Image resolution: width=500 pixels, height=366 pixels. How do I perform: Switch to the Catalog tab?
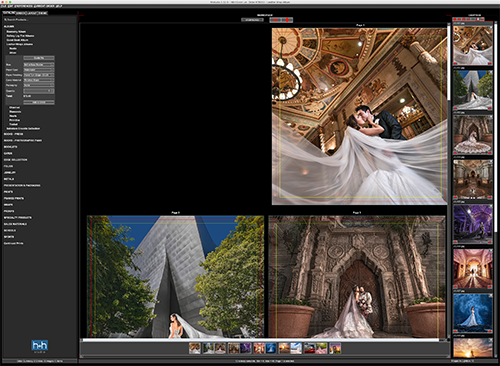coord(9,13)
